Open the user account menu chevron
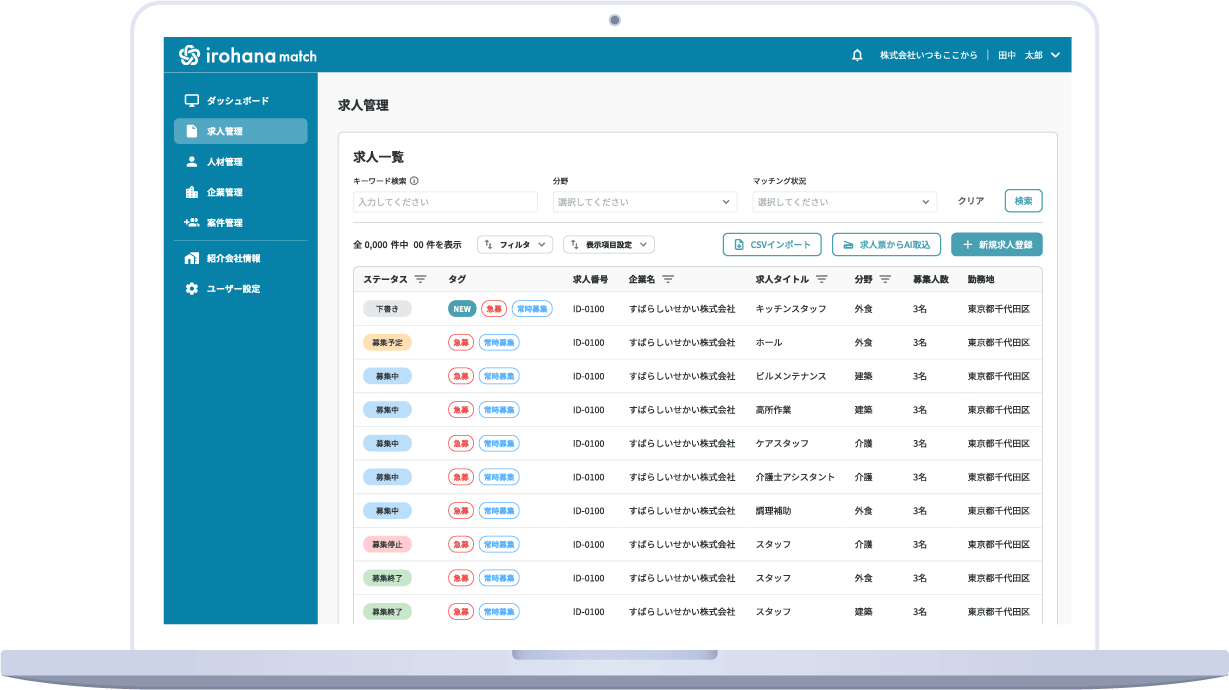 [x=1055, y=56]
